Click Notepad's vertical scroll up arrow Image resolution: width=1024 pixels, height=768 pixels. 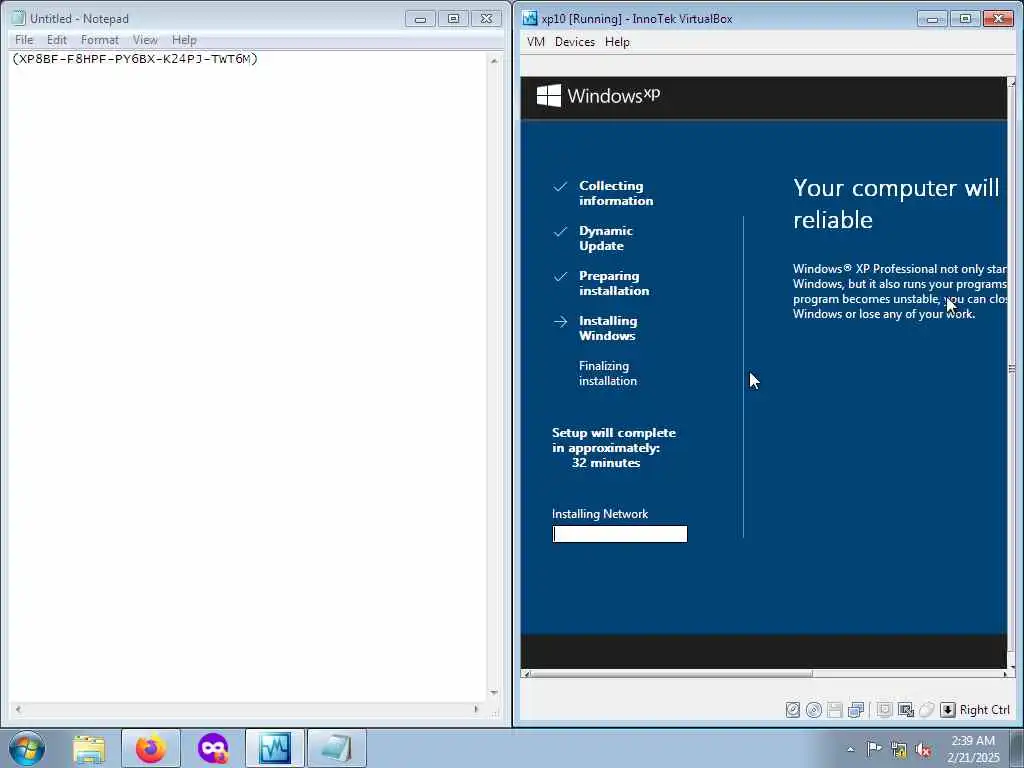pyautogui.click(x=494, y=60)
